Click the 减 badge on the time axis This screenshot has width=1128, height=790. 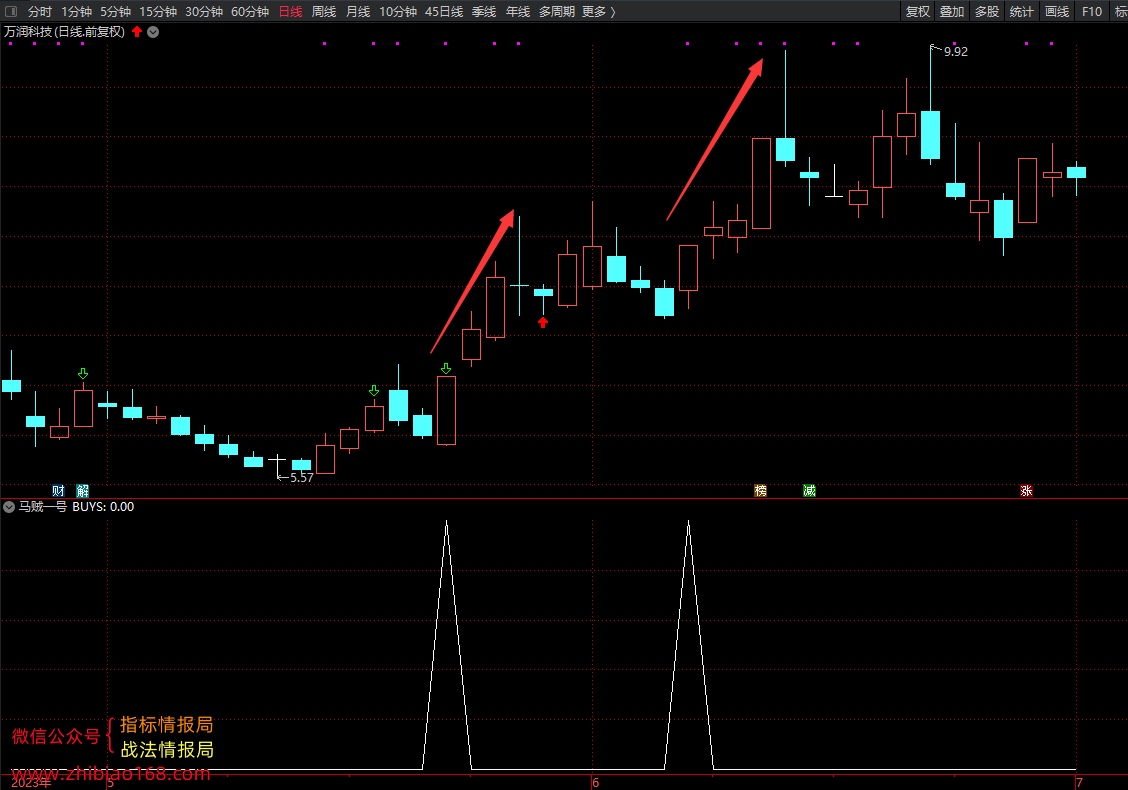[x=809, y=491]
